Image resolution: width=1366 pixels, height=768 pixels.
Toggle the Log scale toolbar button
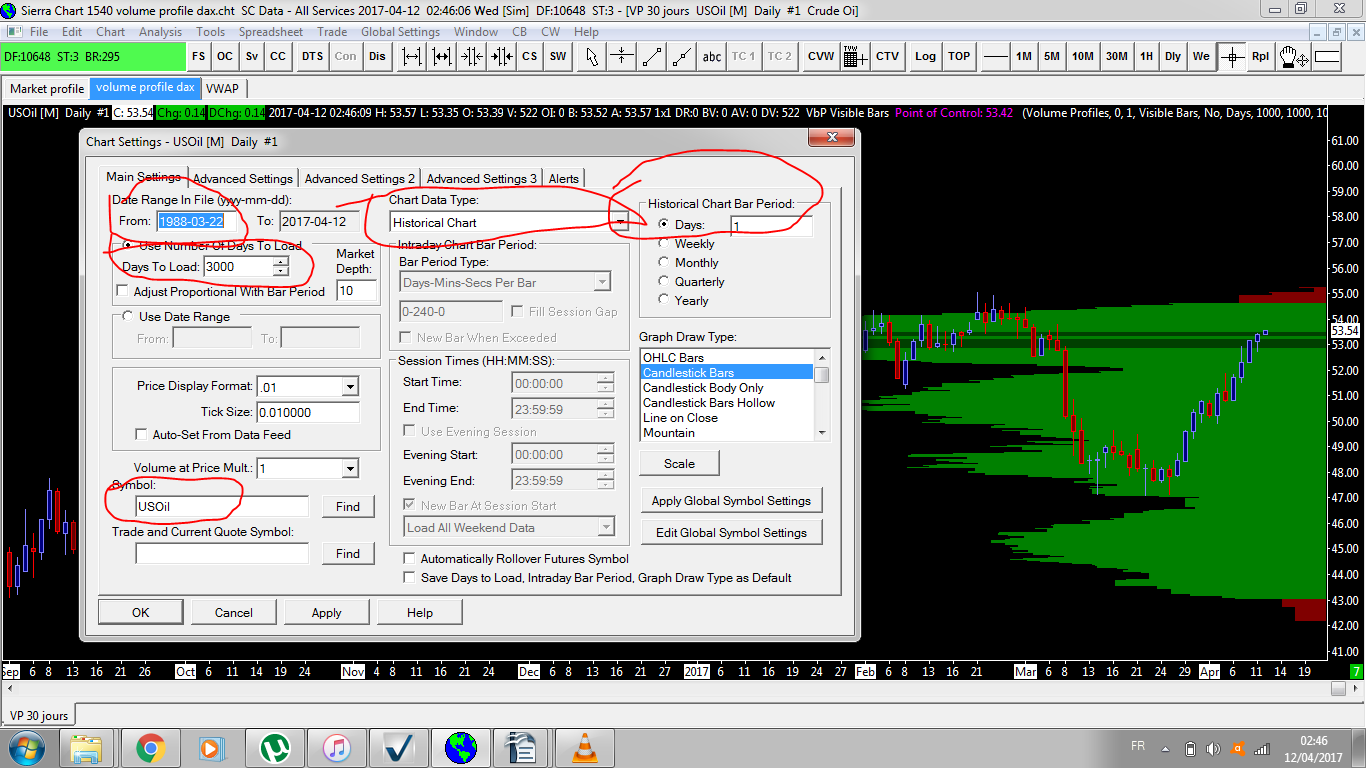pyautogui.click(x=925, y=56)
